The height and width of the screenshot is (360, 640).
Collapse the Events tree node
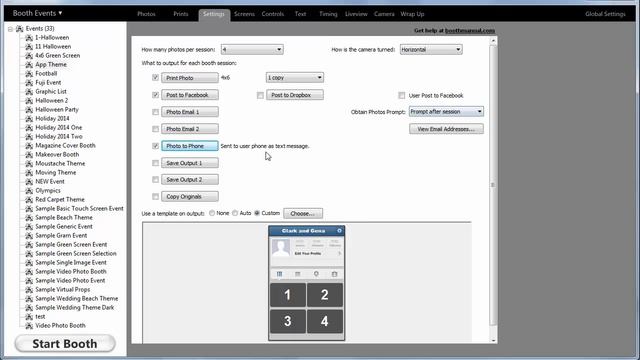point(10,29)
